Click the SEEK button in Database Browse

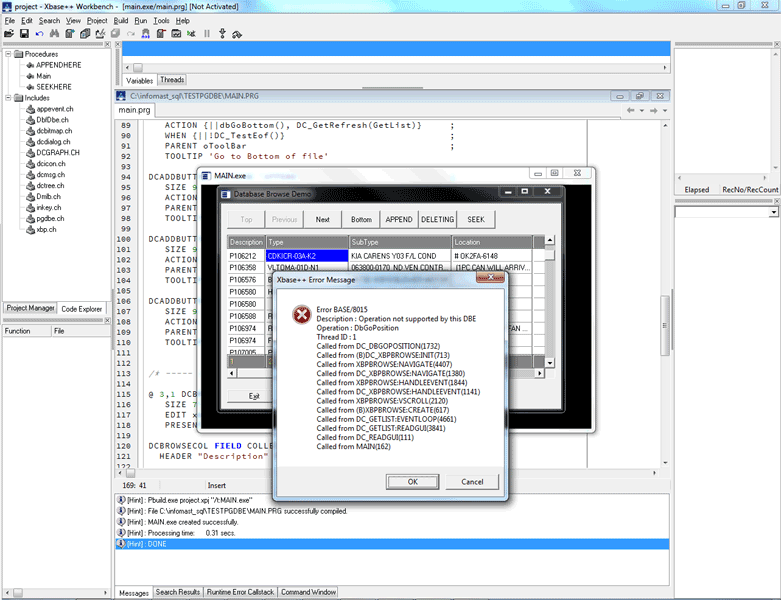[x=476, y=219]
